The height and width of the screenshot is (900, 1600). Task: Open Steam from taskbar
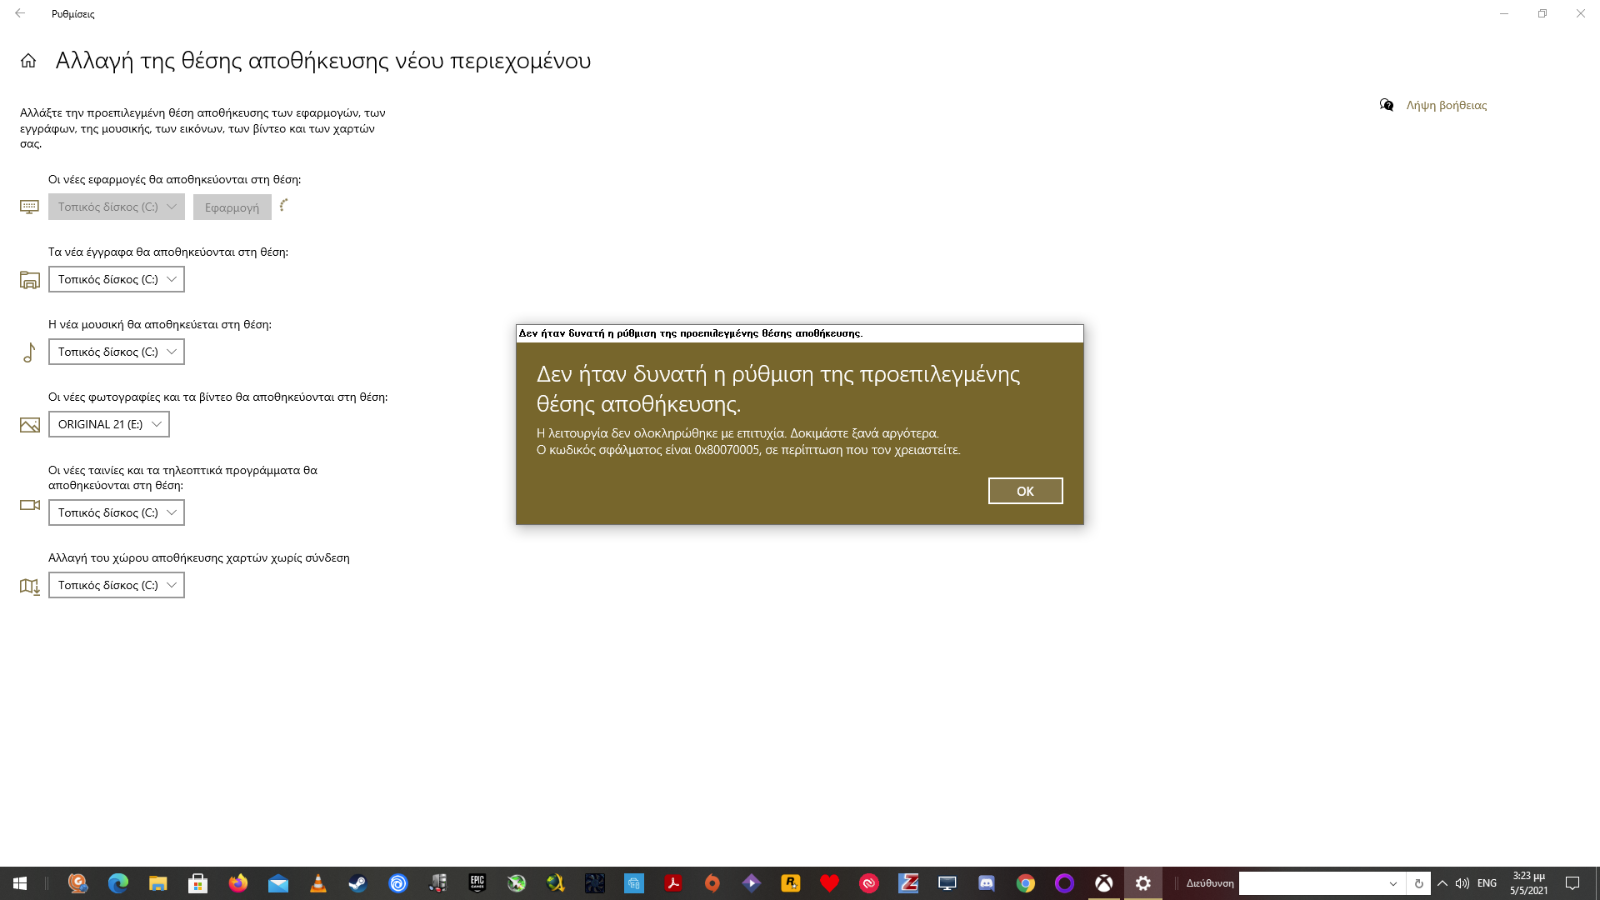point(357,883)
